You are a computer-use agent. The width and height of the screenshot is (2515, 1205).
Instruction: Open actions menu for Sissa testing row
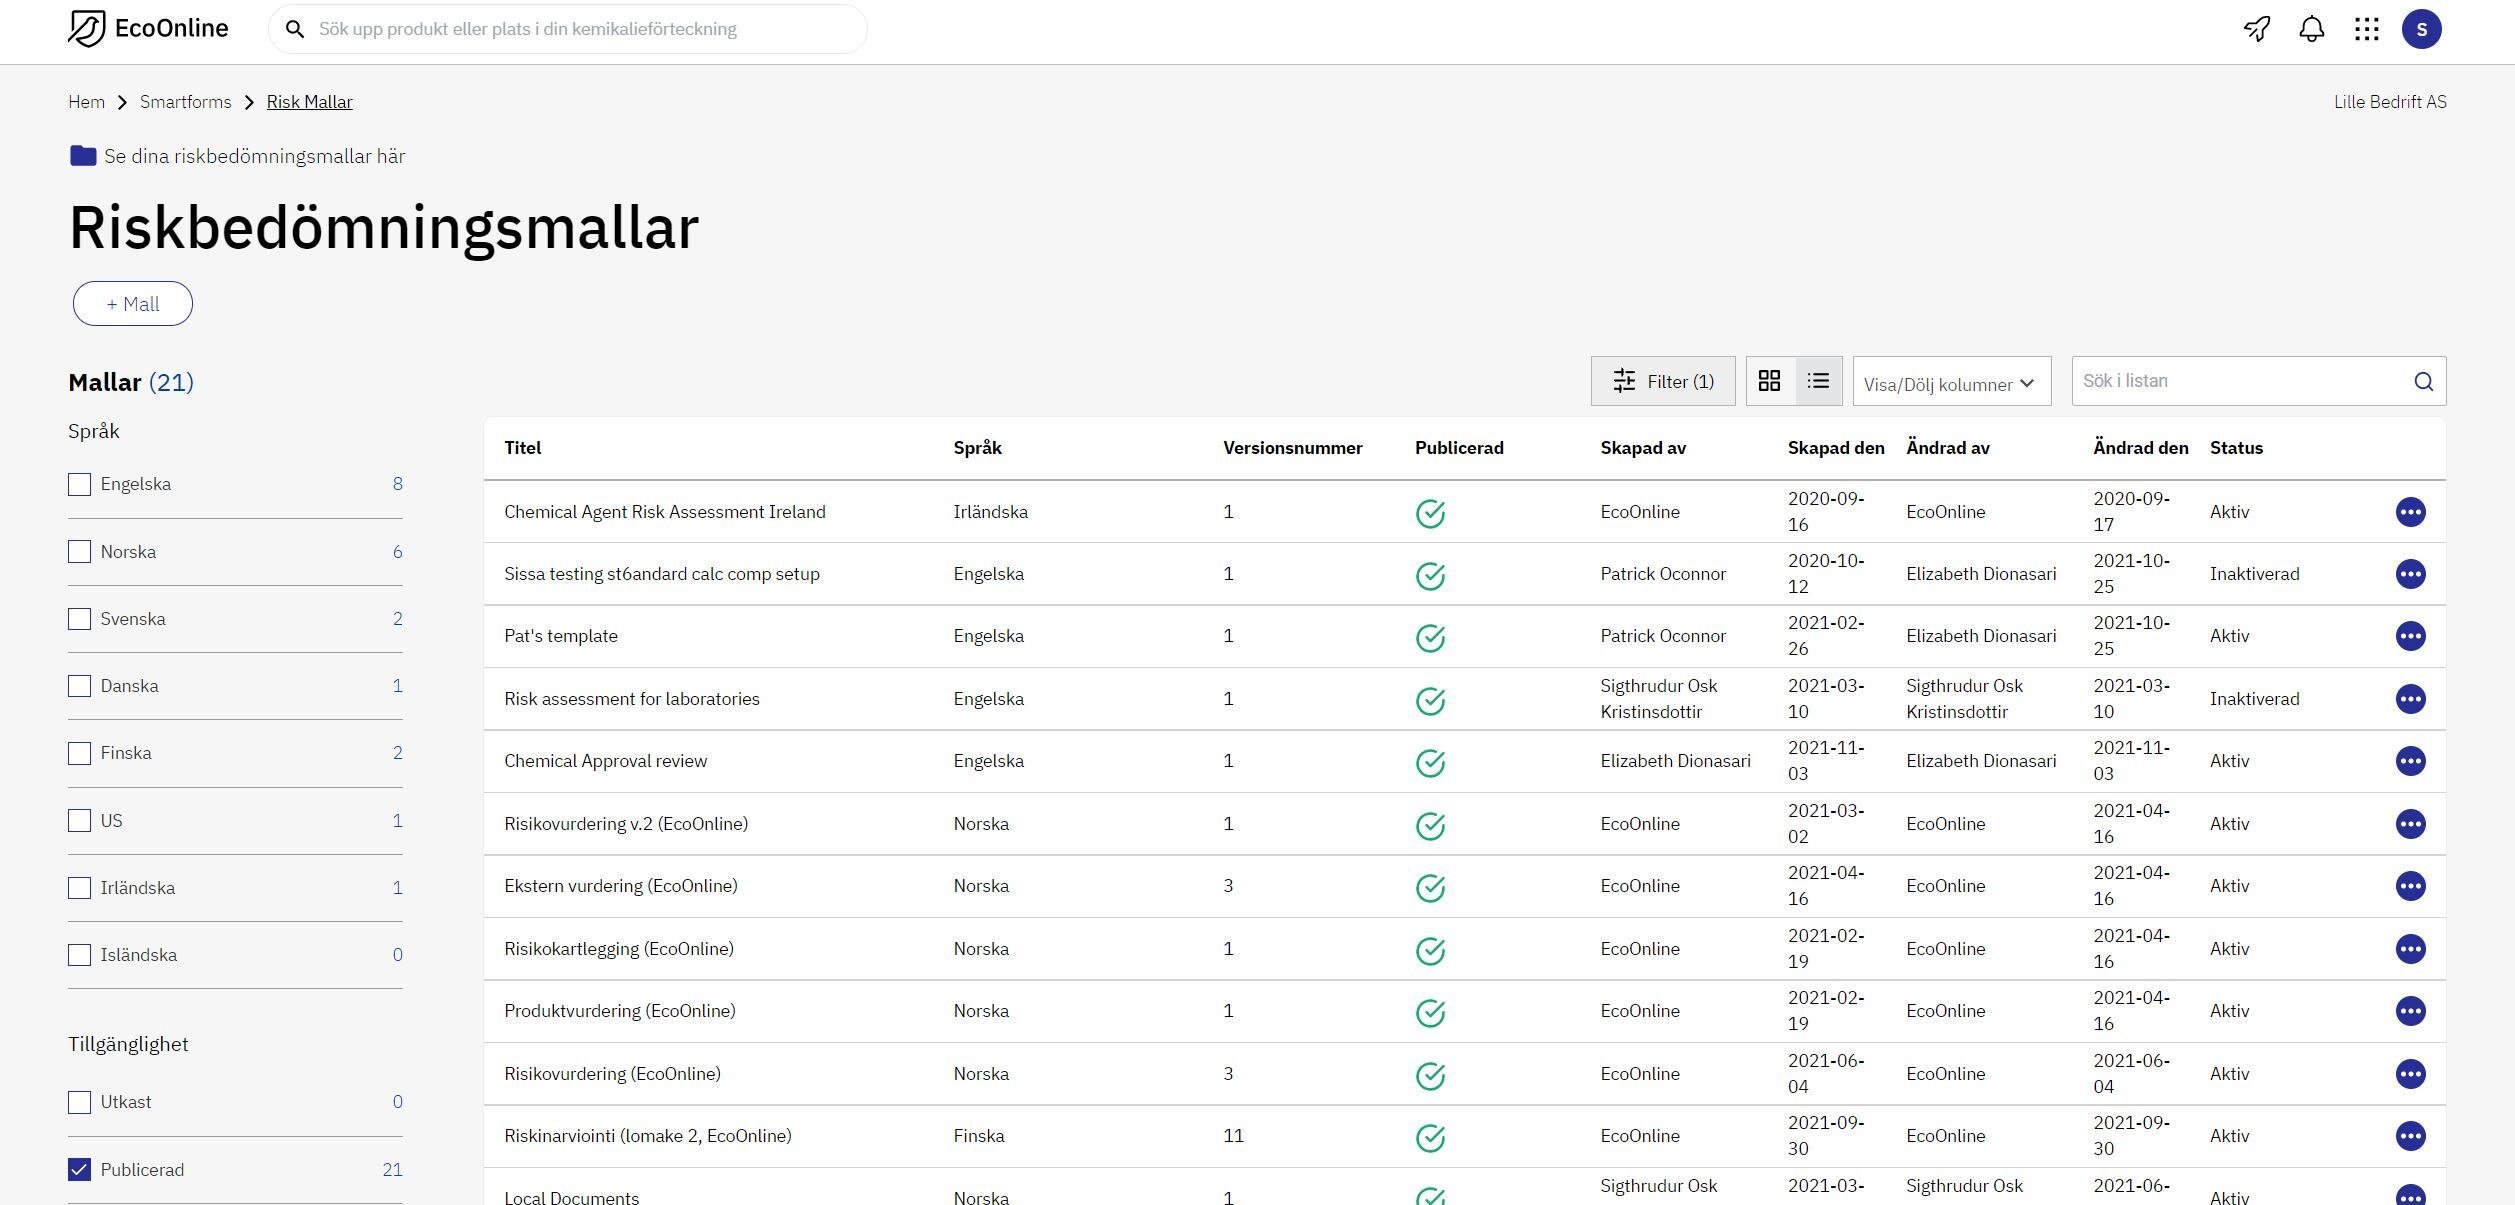pos(2411,574)
